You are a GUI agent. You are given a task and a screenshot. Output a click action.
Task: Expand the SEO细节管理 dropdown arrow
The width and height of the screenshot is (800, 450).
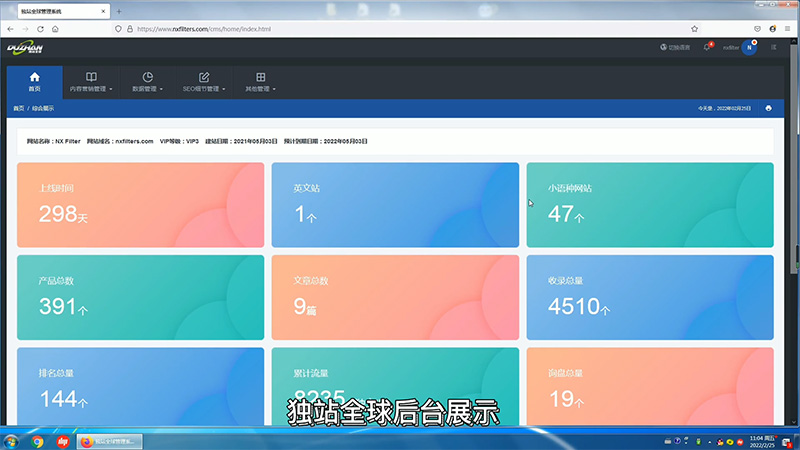pyautogui.click(x=223, y=89)
